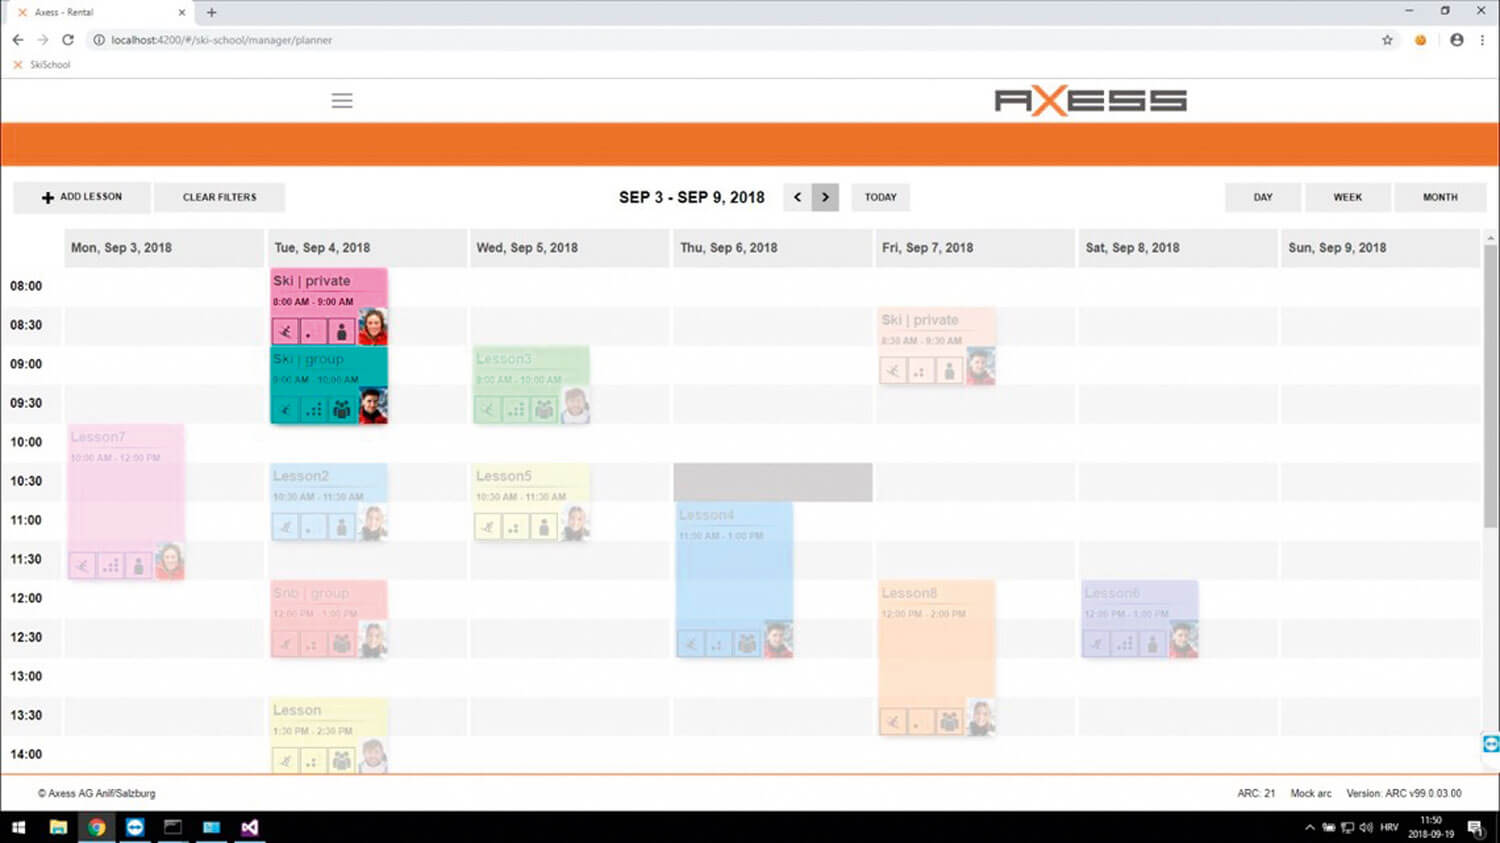Click the Clear Filters button
Viewport: 1500px width, 843px height.
219,197
